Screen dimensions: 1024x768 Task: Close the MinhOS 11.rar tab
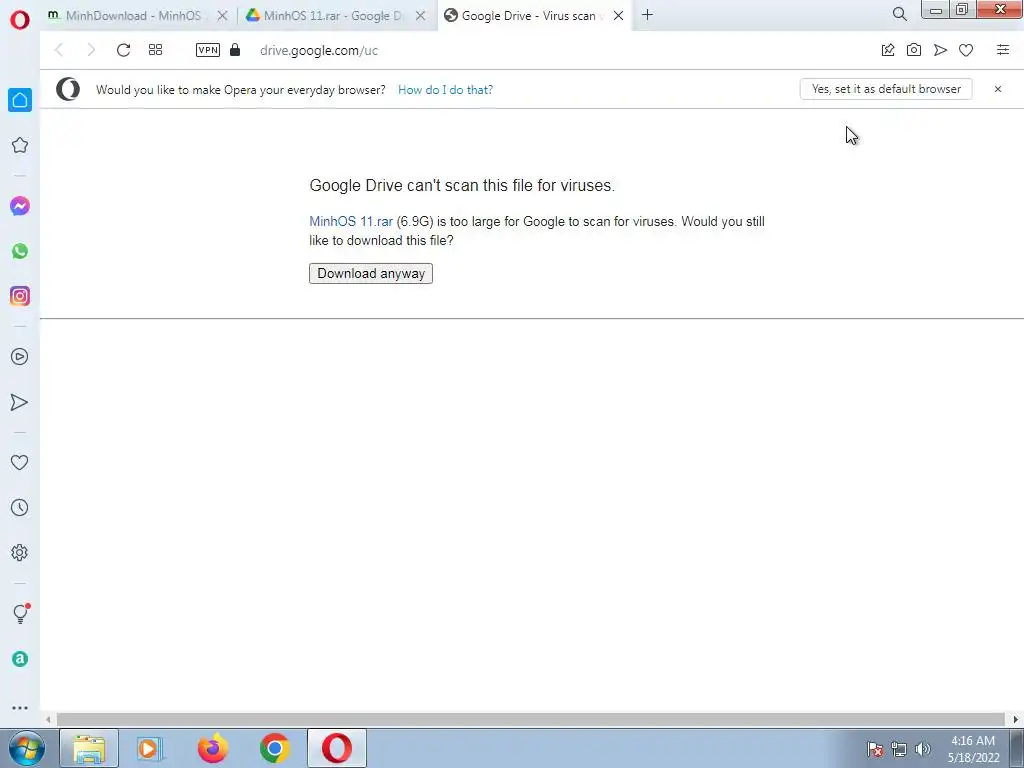[421, 16]
